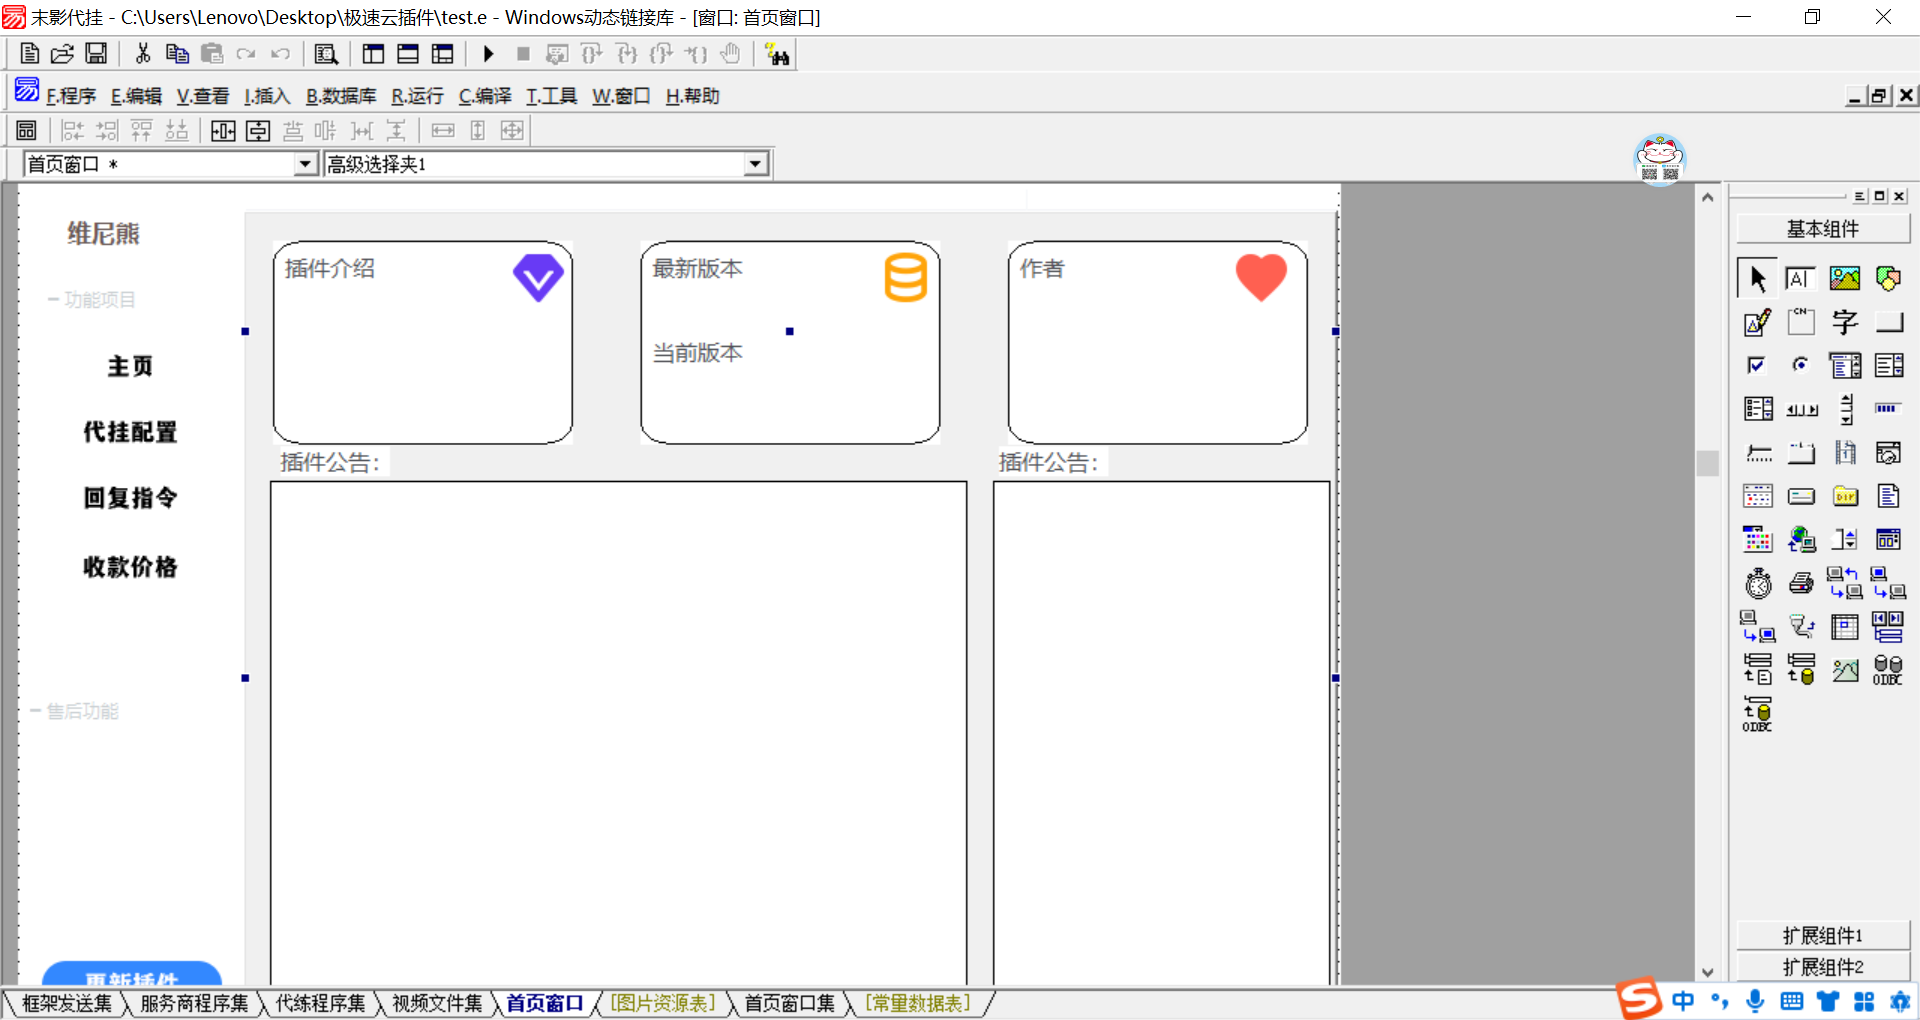
Task: Expand the 扩展组件1 component panel
Action: tap(1822, 935)
